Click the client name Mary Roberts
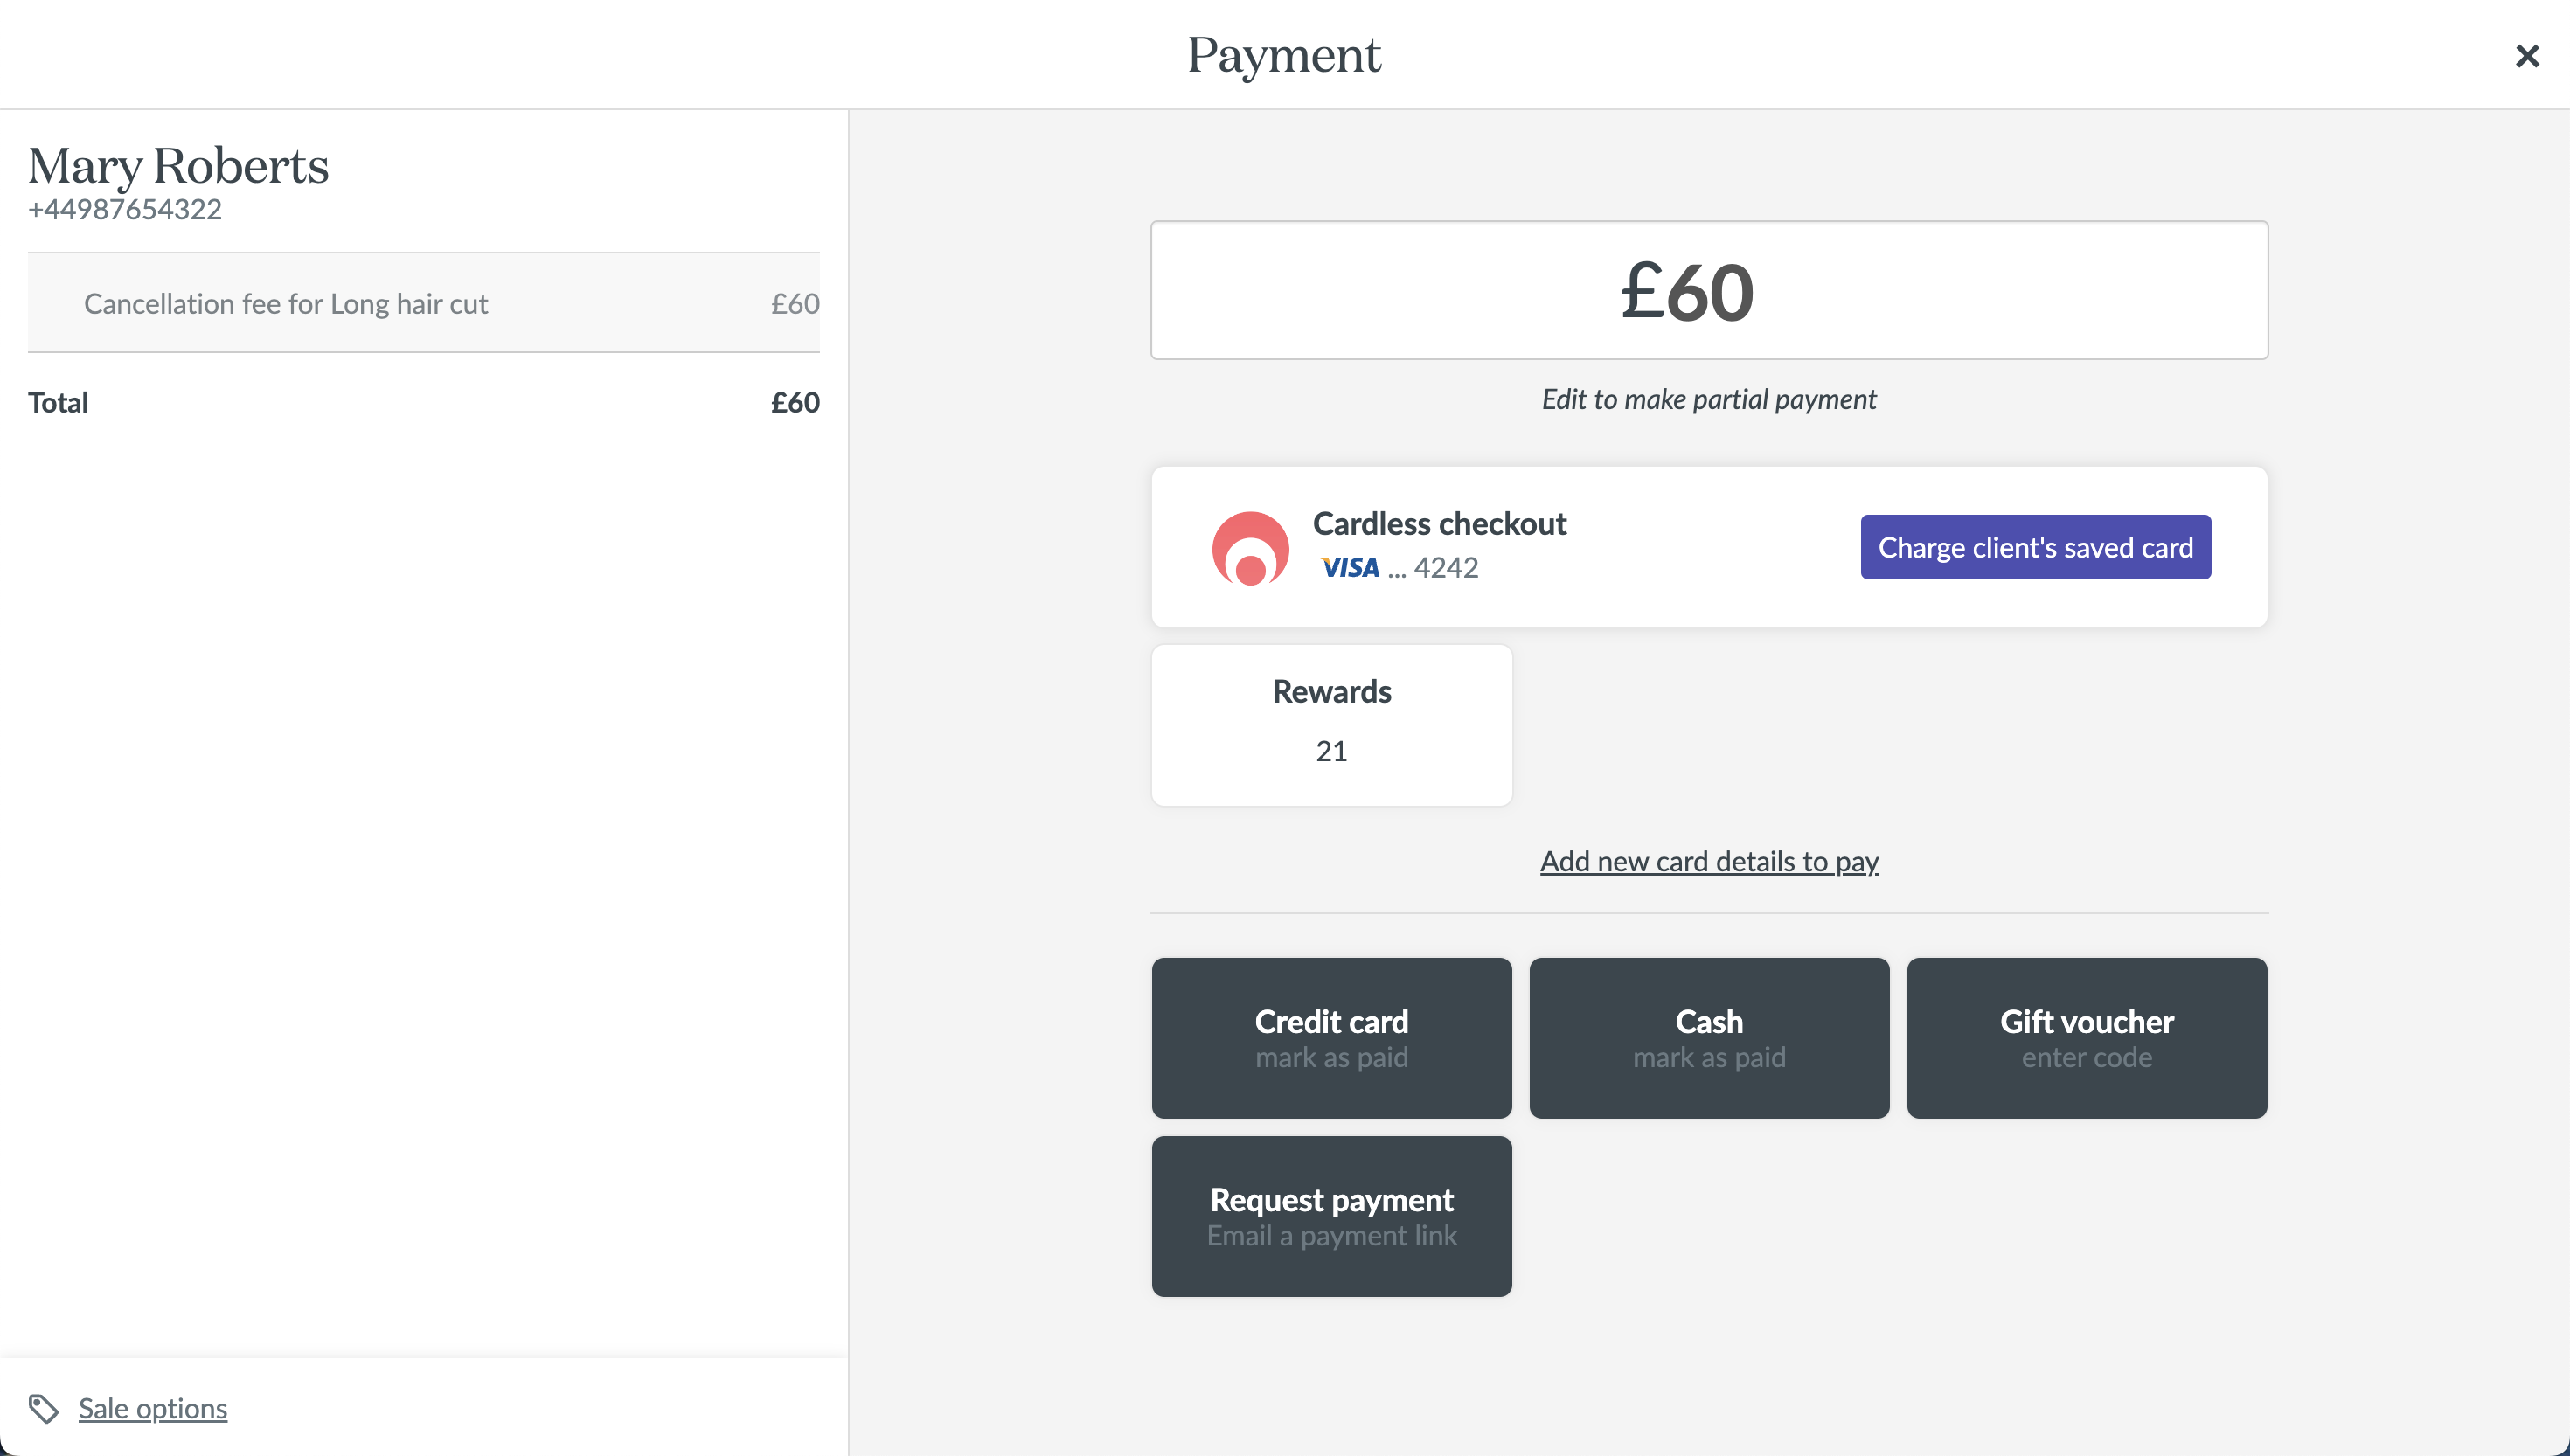Viewport: 2570px width, 1456px height. pyautogui.click(x=178, y=166)
